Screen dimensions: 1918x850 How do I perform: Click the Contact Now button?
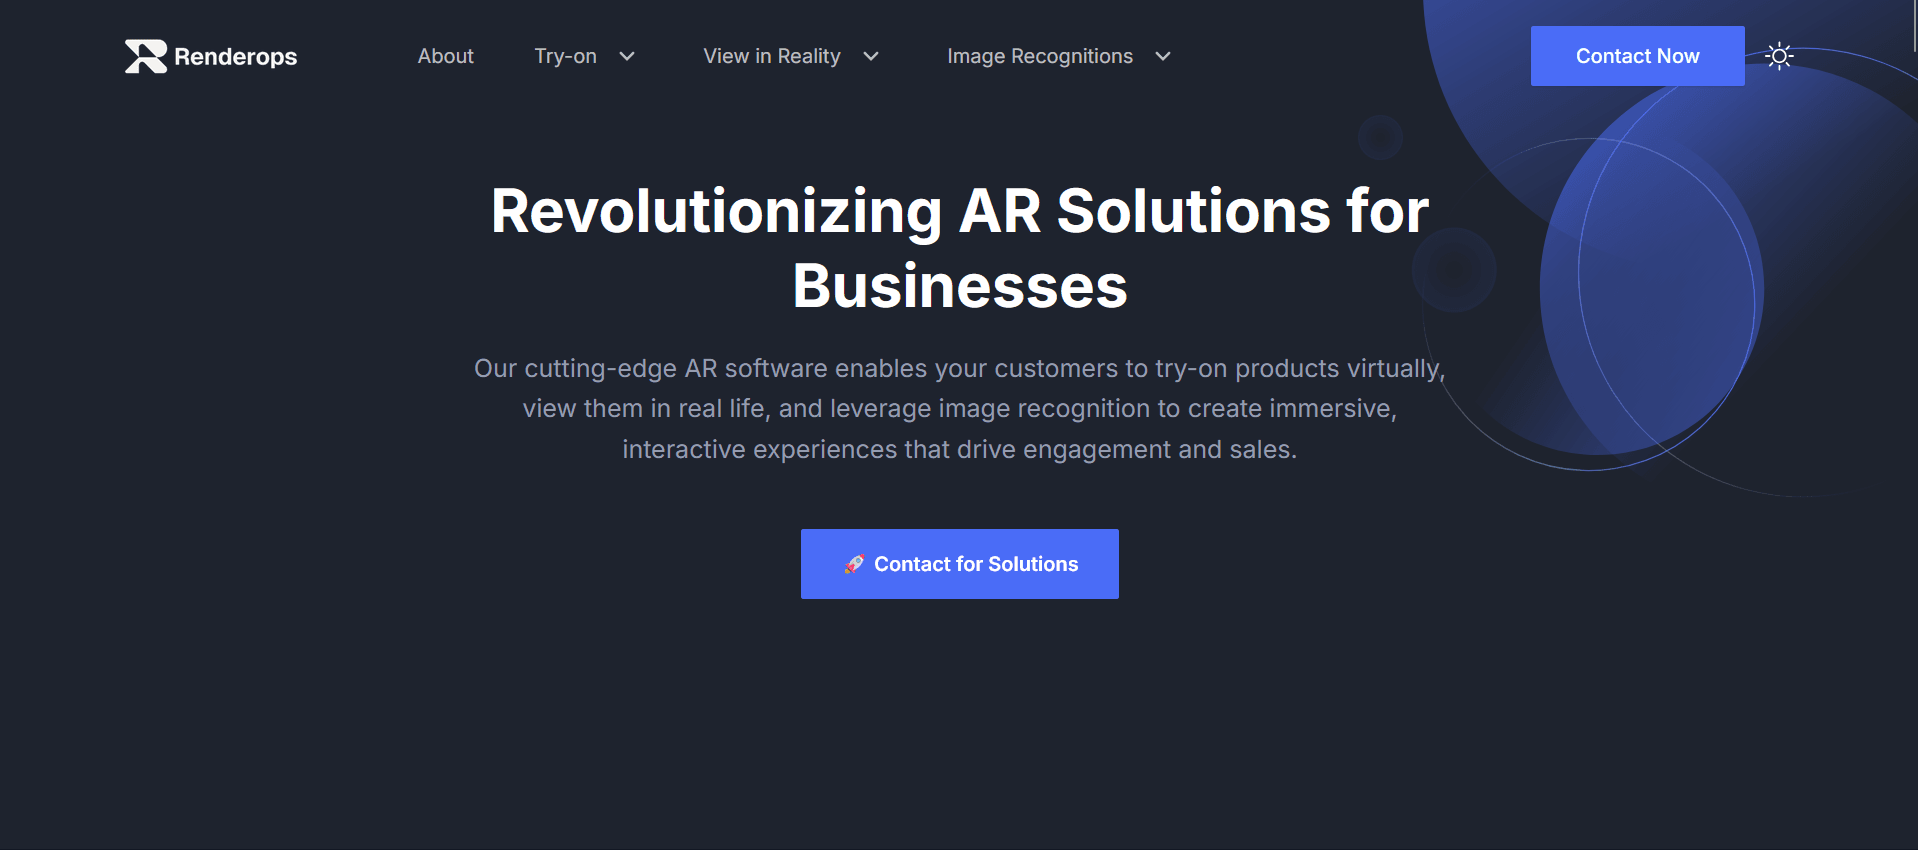coord(1637,56)
